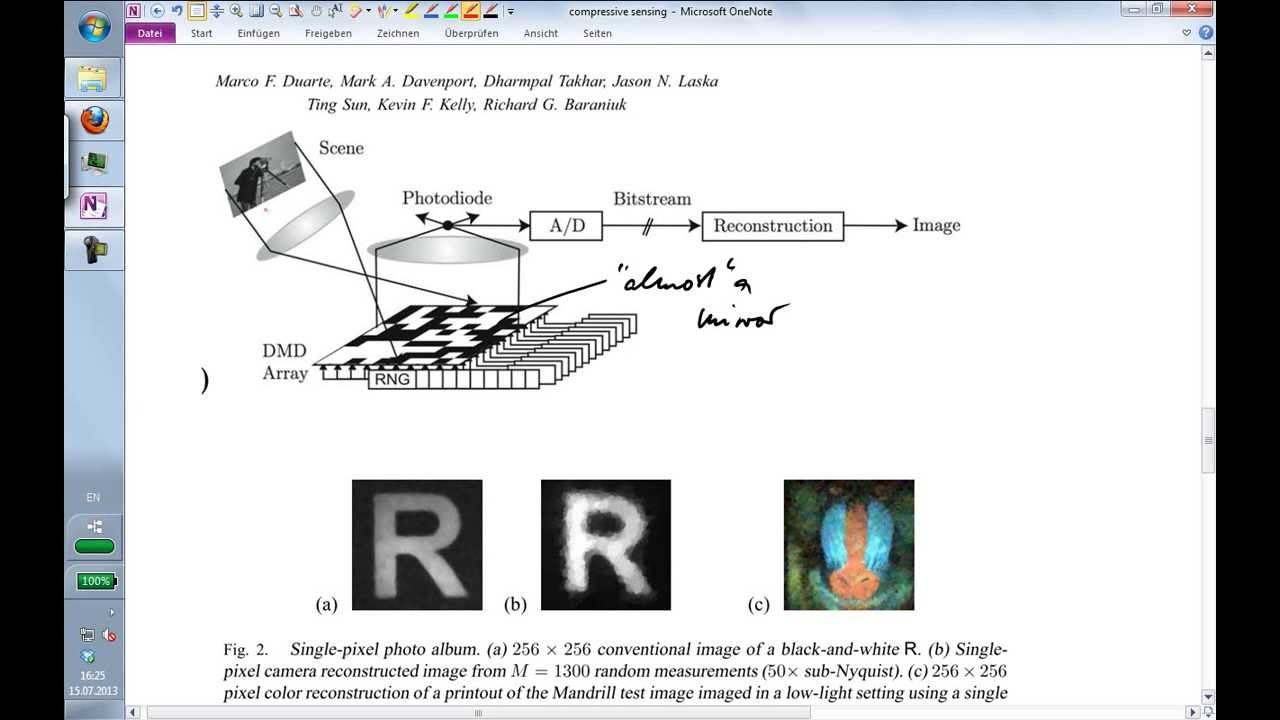Click the 'RNG' label in diagram

[393, 379]
